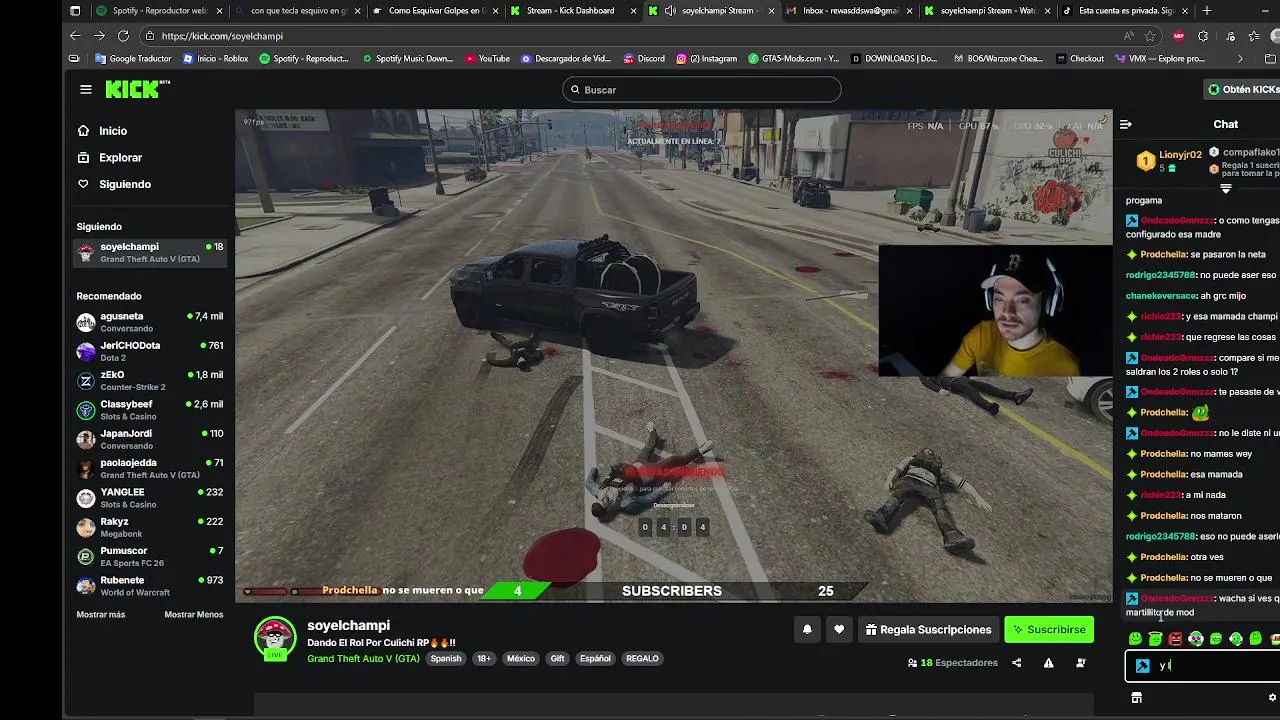Image resolution: width=1280 pixels, height=720 pixels.
Task: Click the Suscribirse button
Action: coord(1049,630)
